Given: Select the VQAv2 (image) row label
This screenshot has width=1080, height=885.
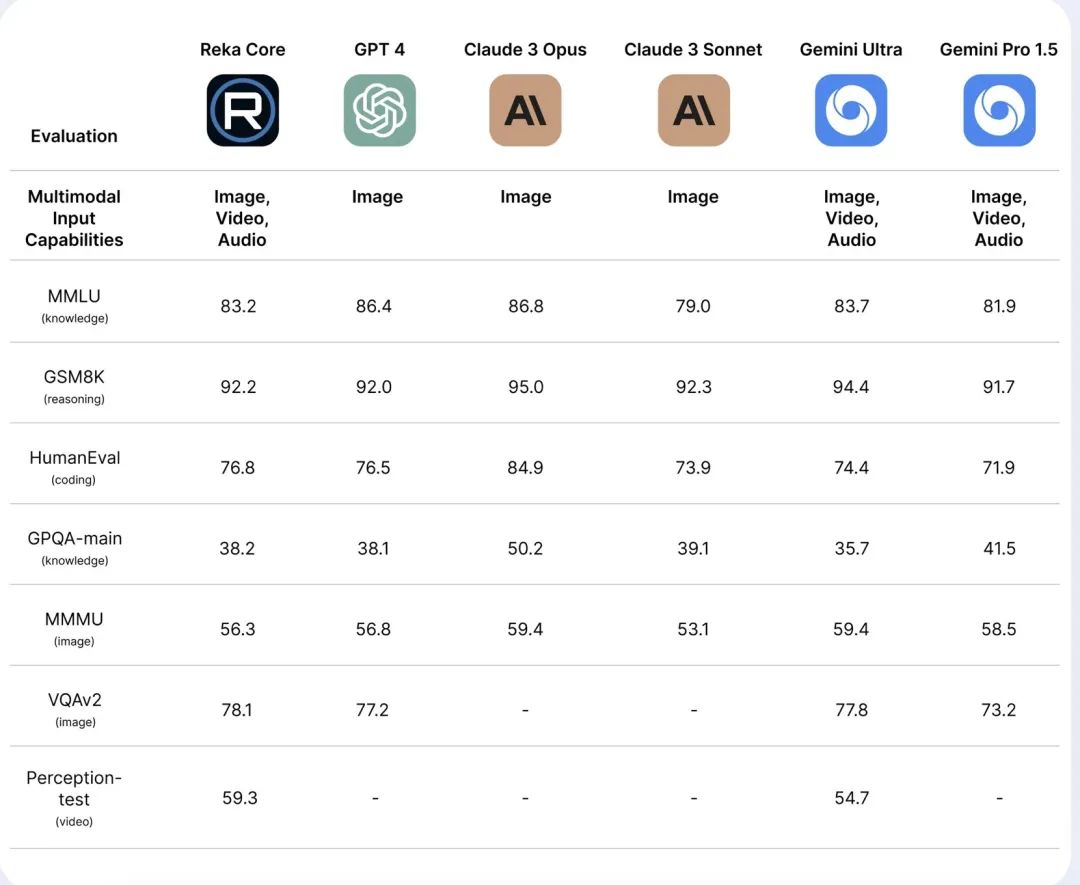Looking at the screenshot, I should (74, 709).
